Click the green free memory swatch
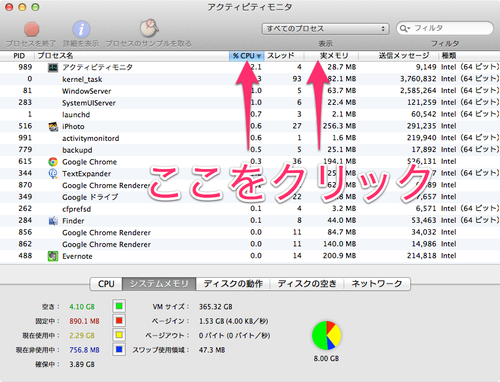This screenshot has height=382, width=500. pyautogui.click(x=119, y=306)
